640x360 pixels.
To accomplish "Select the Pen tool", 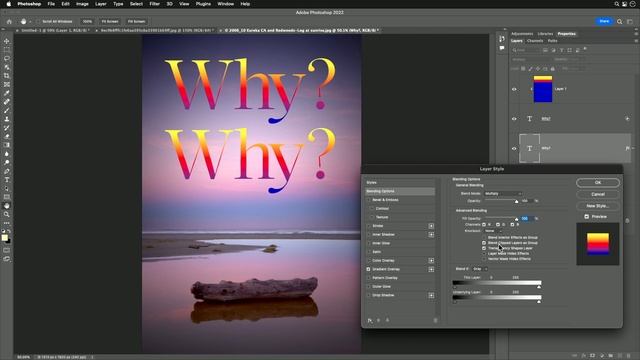I will pos(7,171).
